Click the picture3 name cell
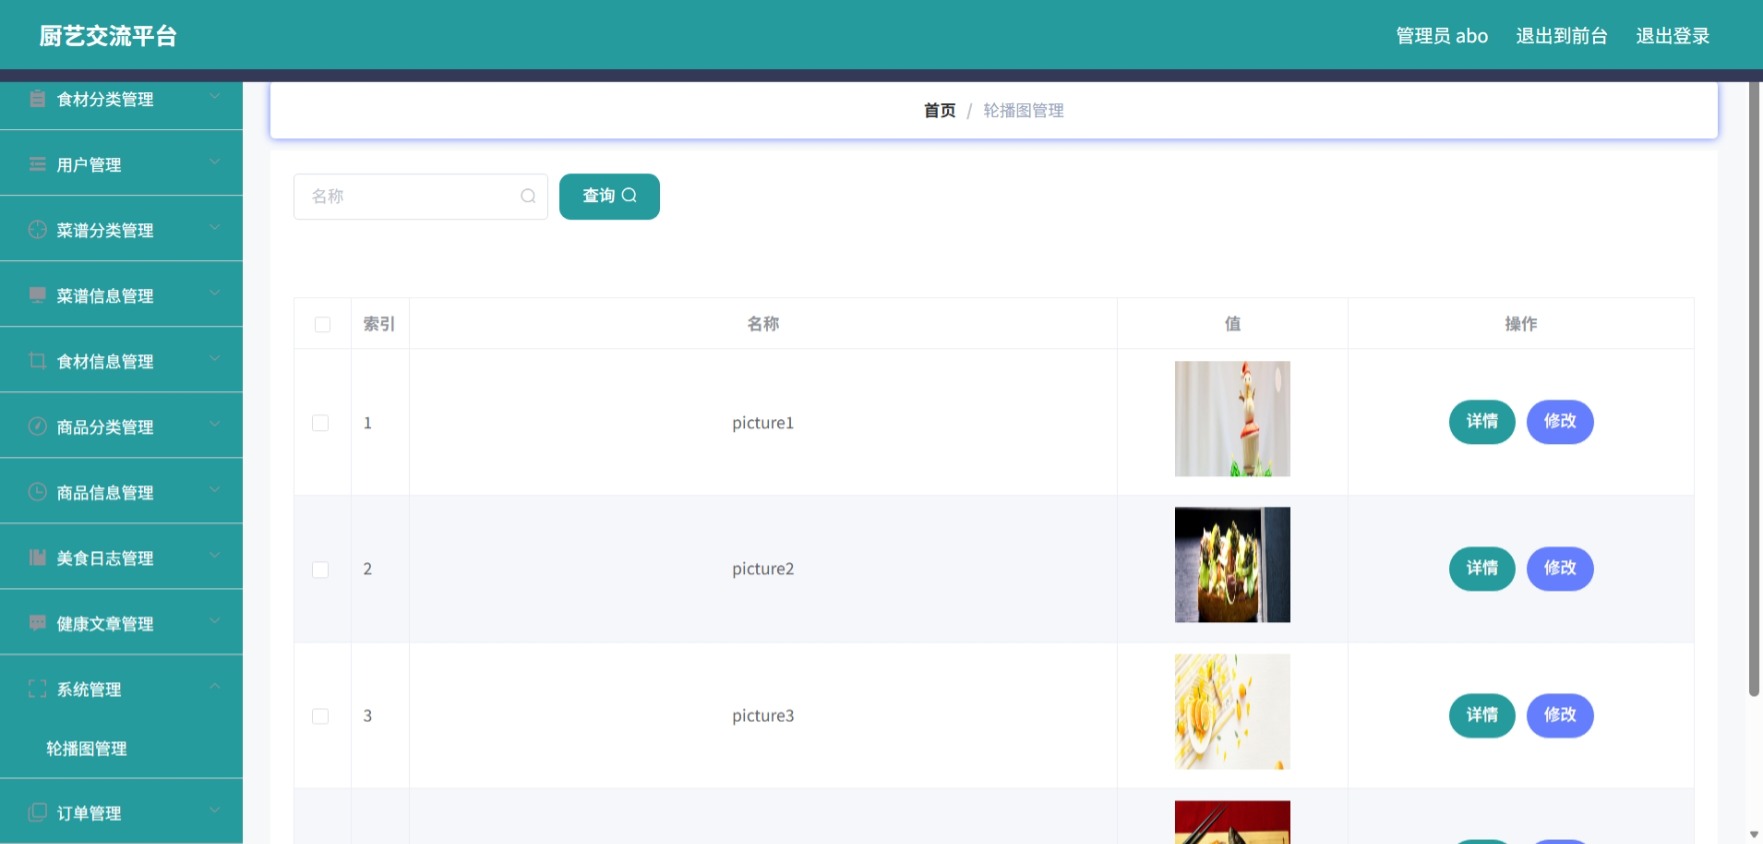 (763, 716)
